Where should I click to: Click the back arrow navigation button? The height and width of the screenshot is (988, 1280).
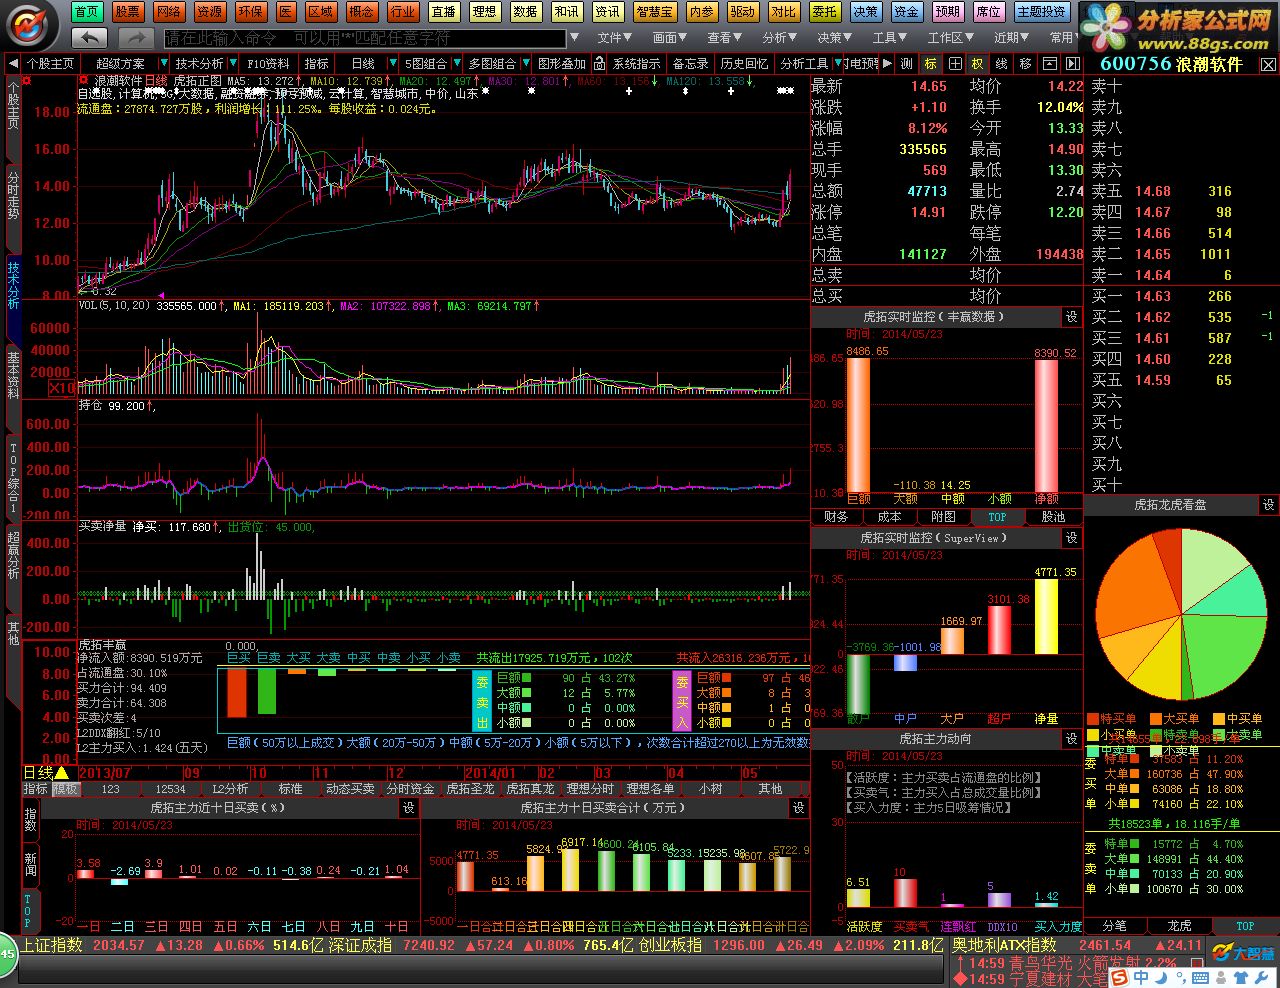[89, 37]
